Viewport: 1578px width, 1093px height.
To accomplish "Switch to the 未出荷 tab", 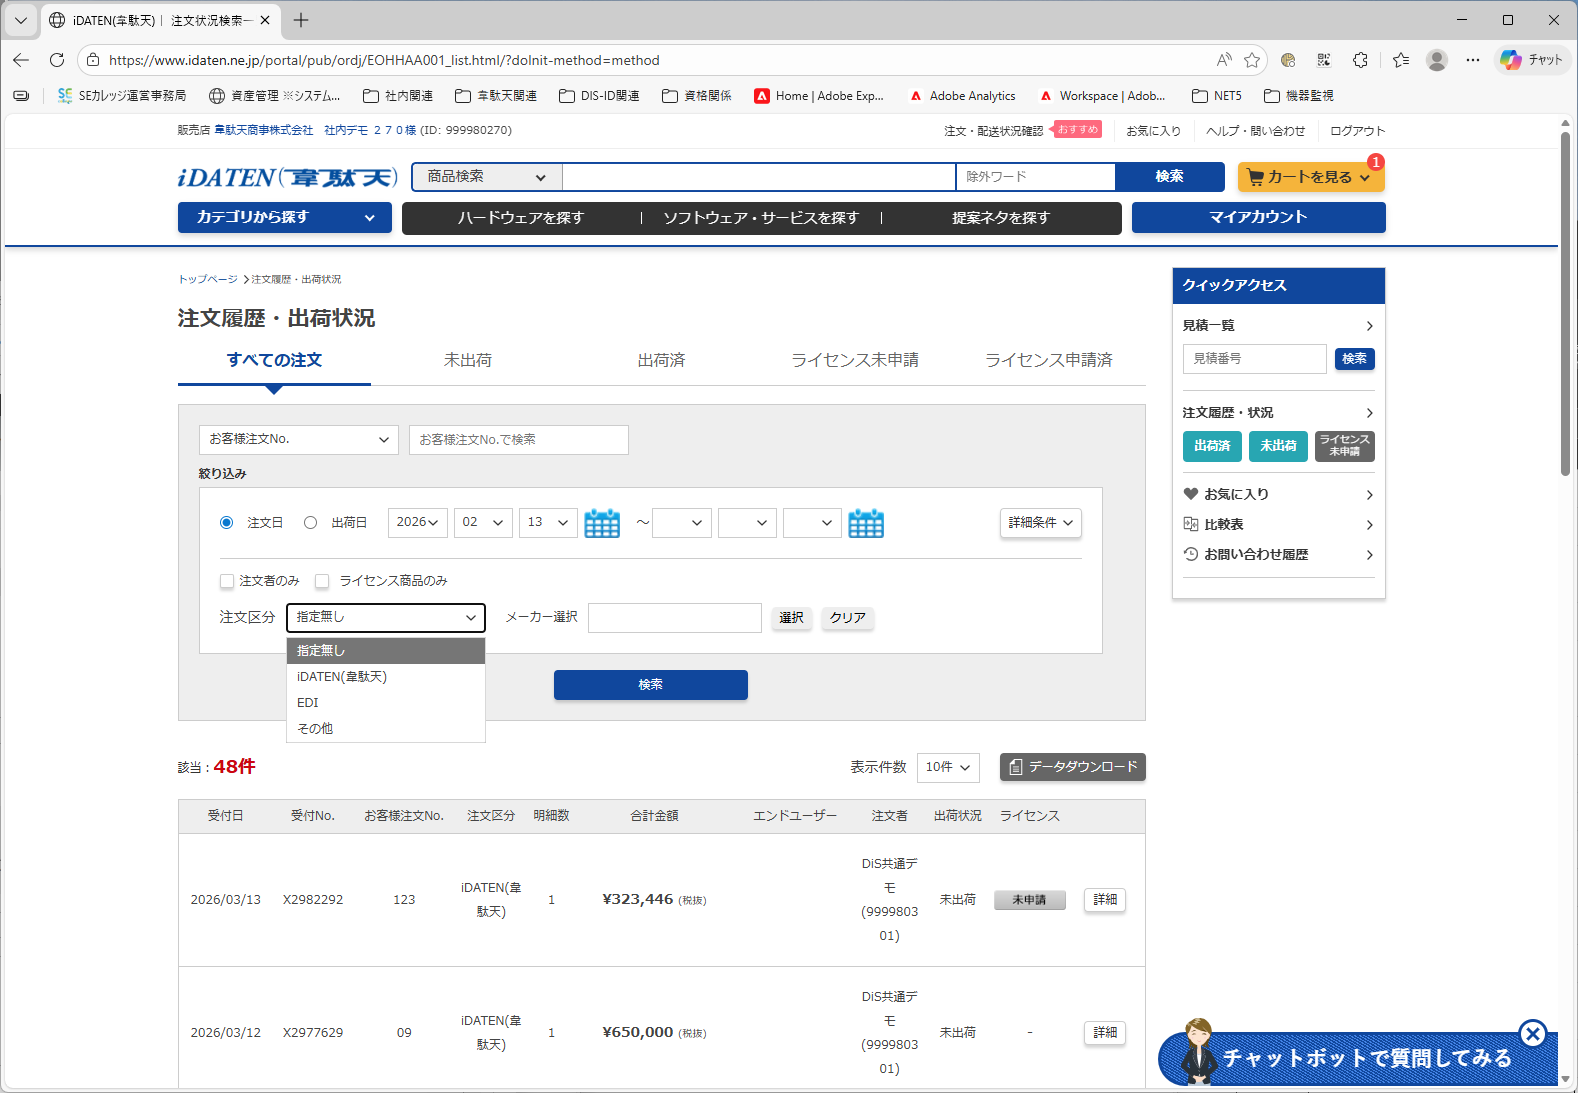I will [x=468, y=360].
